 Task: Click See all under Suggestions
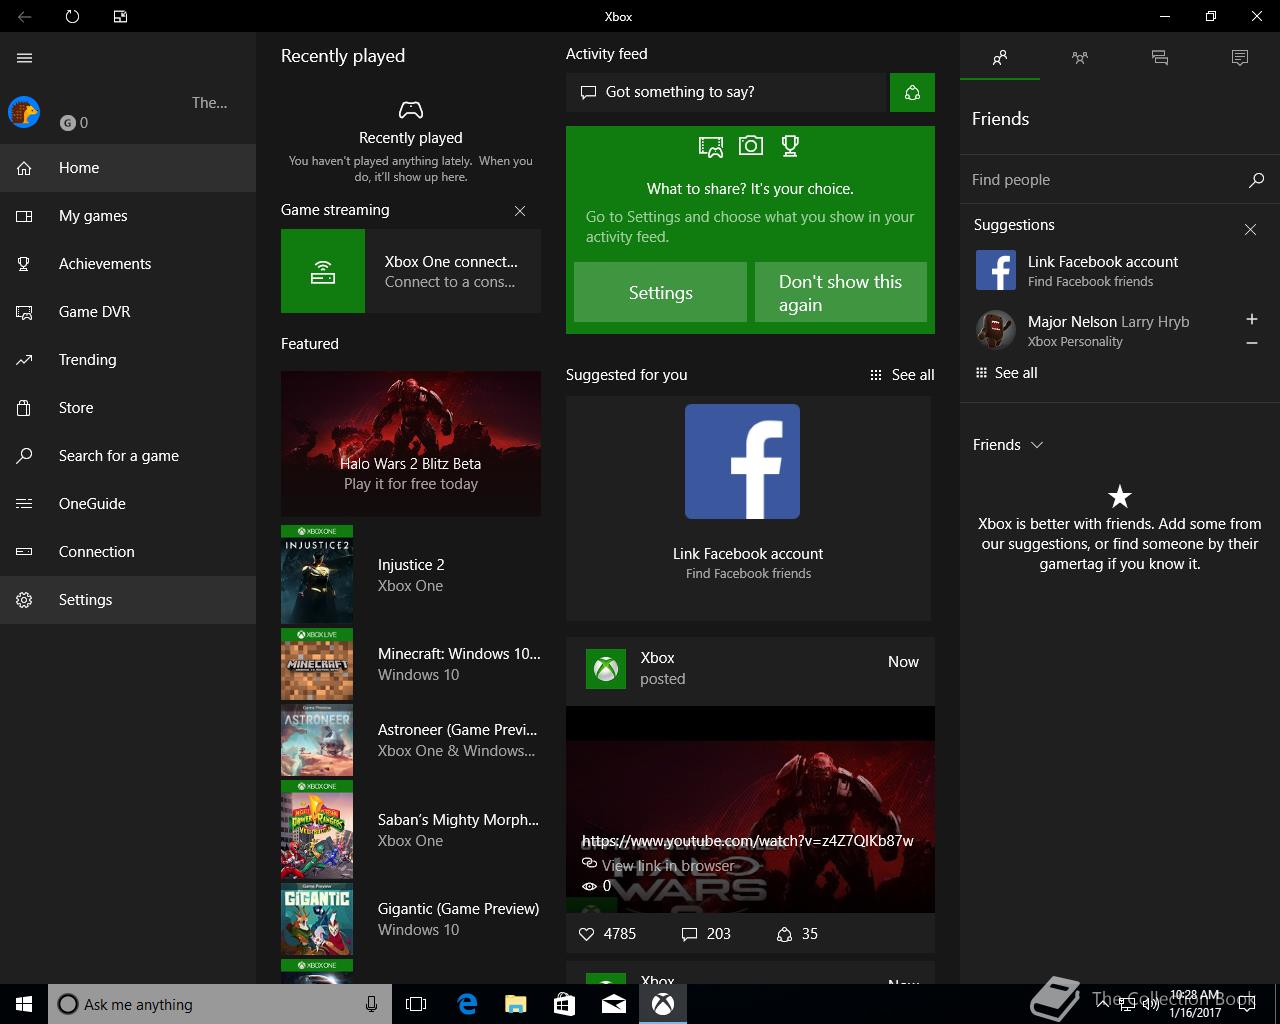click(x=1006, y=373)
